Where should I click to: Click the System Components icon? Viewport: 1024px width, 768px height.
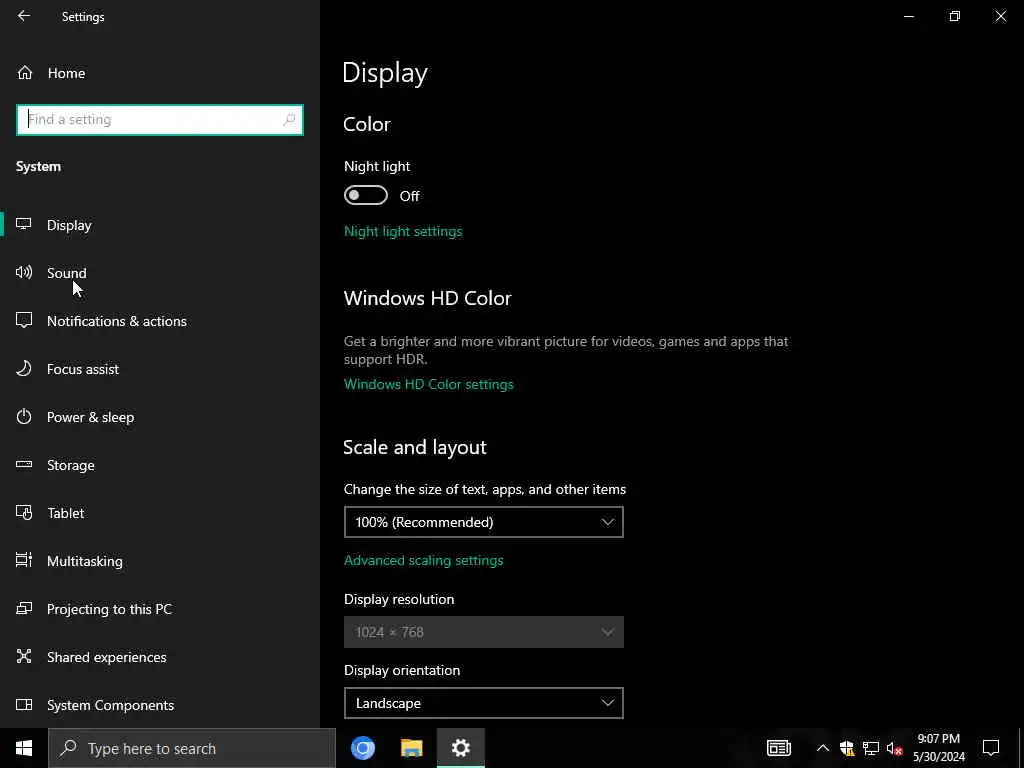point(24,704)
